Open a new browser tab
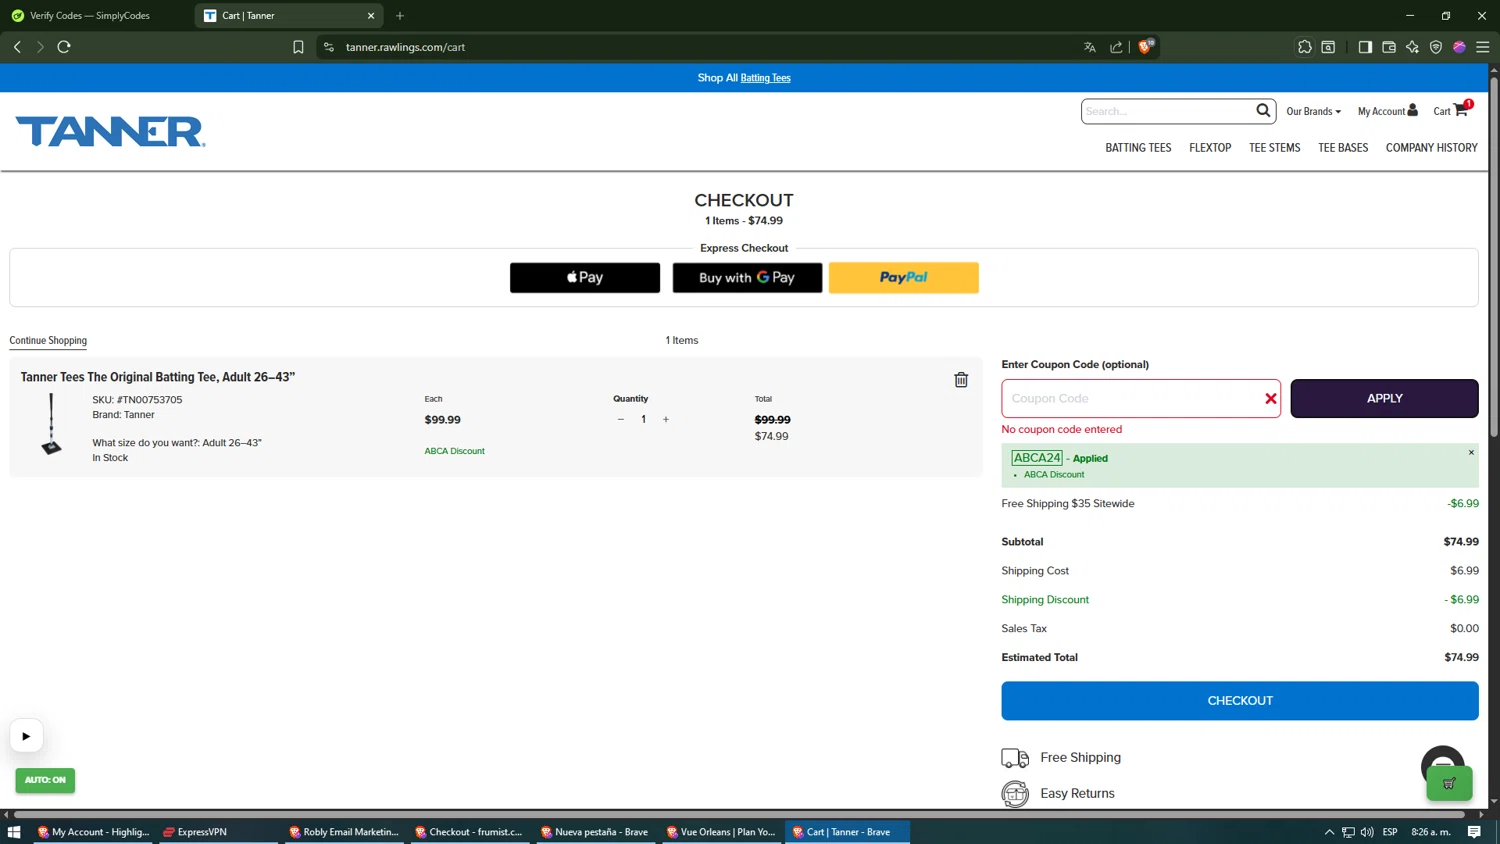 [x=400, y=16]
